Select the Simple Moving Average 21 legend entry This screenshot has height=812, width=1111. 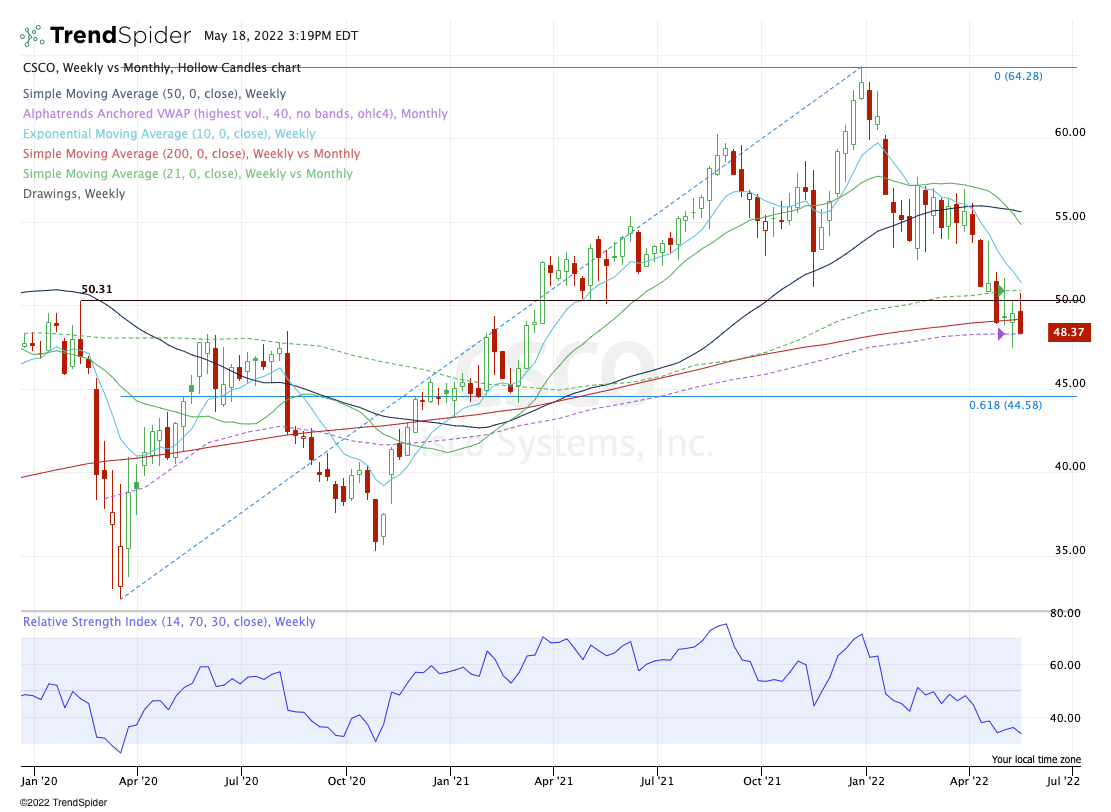(x=187, y=174)
